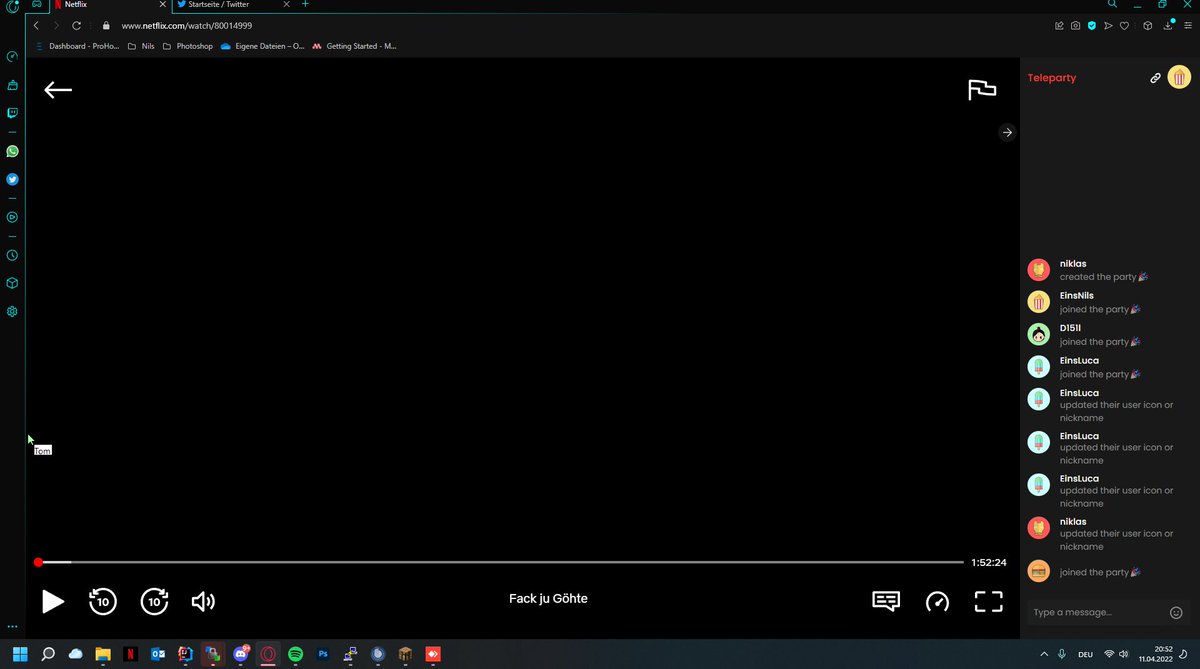Switch to the Netflix tab
The width and height of the screenshot is (1200, 669).
click(x=75, y=4)
